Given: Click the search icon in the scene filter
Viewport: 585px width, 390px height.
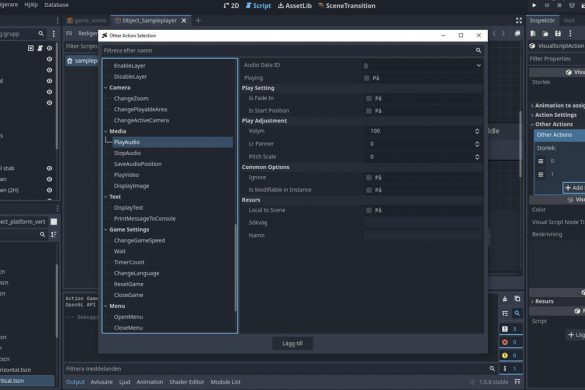Looking at the screenshot, I should coord(41,34).
